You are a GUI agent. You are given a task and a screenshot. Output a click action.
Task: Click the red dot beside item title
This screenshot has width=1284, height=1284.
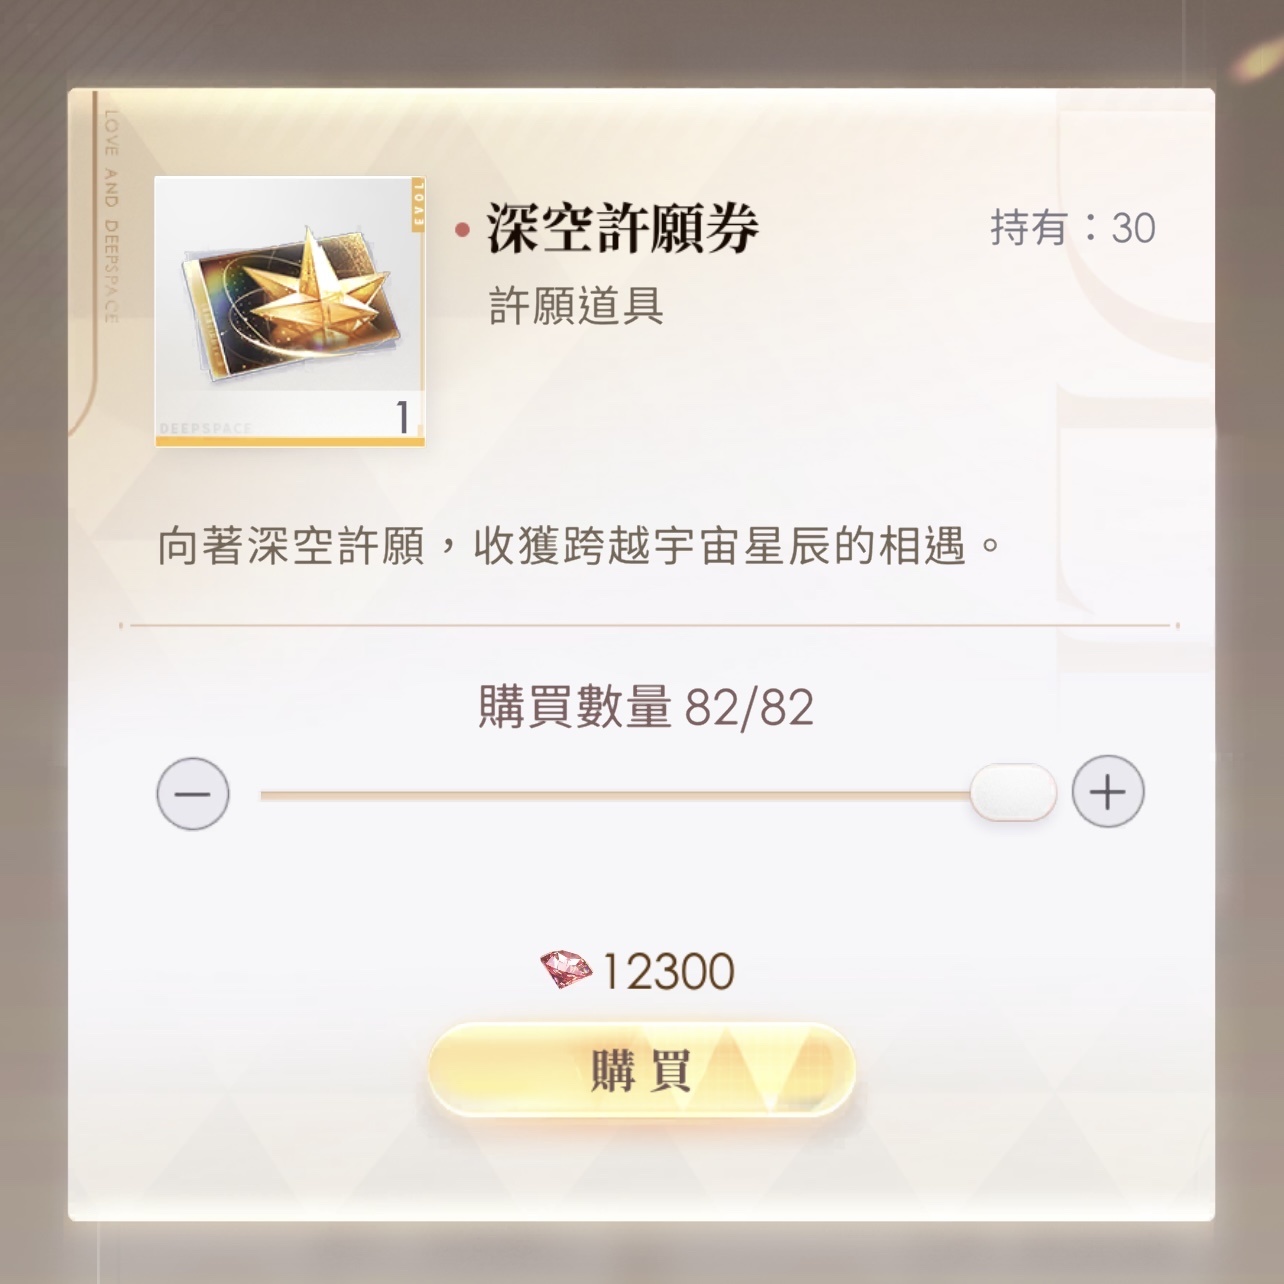(462, 231)
